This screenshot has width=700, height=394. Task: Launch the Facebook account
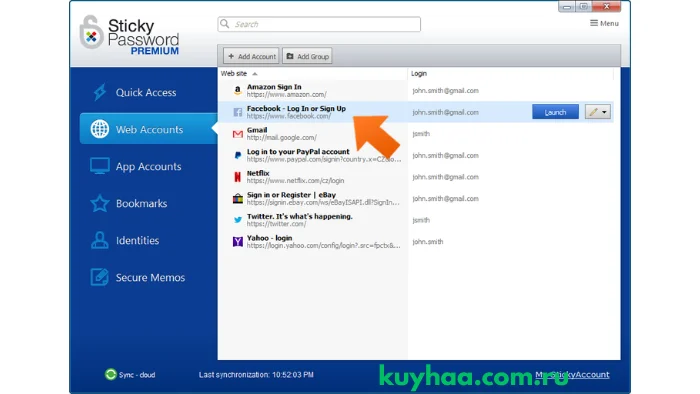click(x=555, y=112)
